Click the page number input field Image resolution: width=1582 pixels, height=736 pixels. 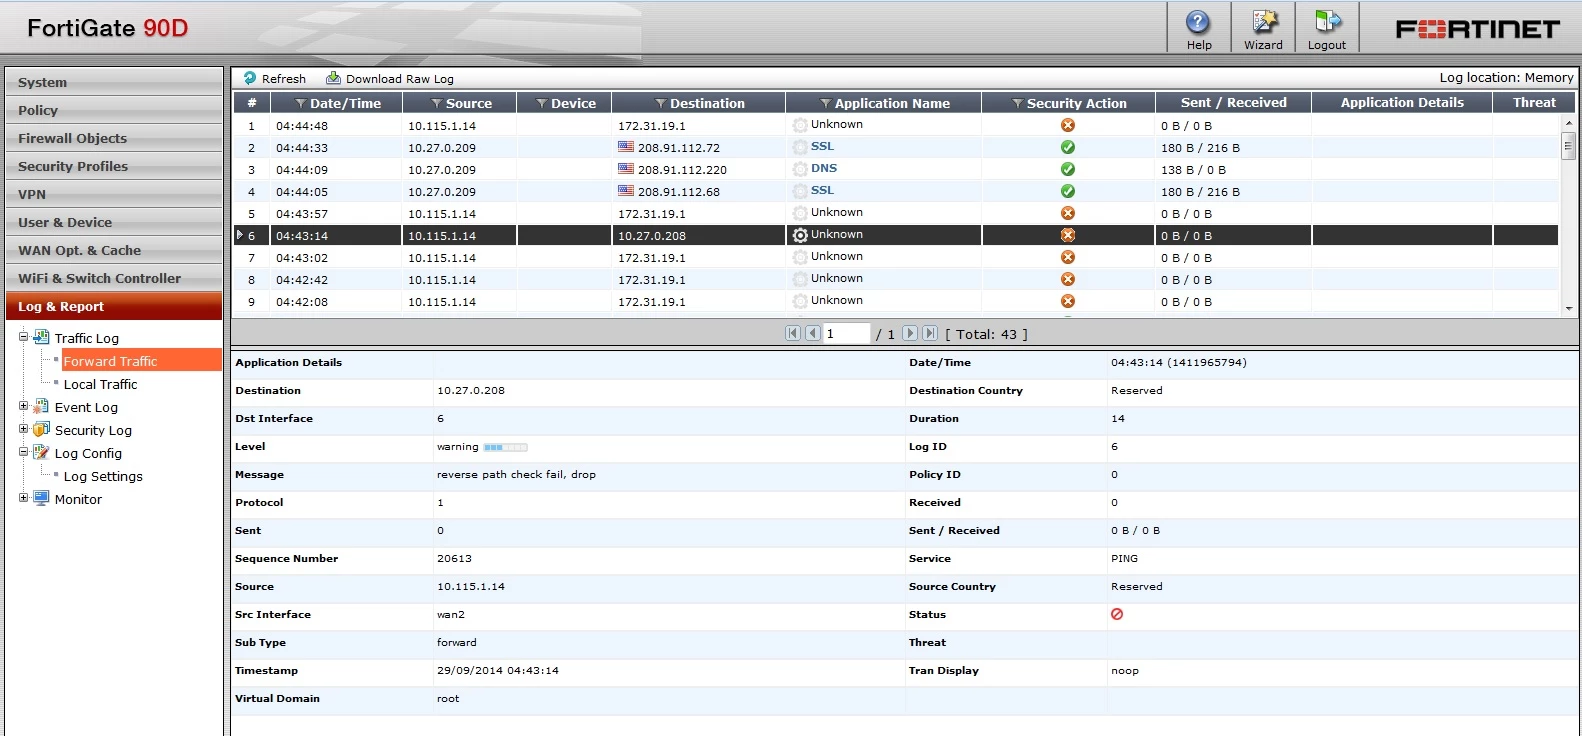[846, 333]
